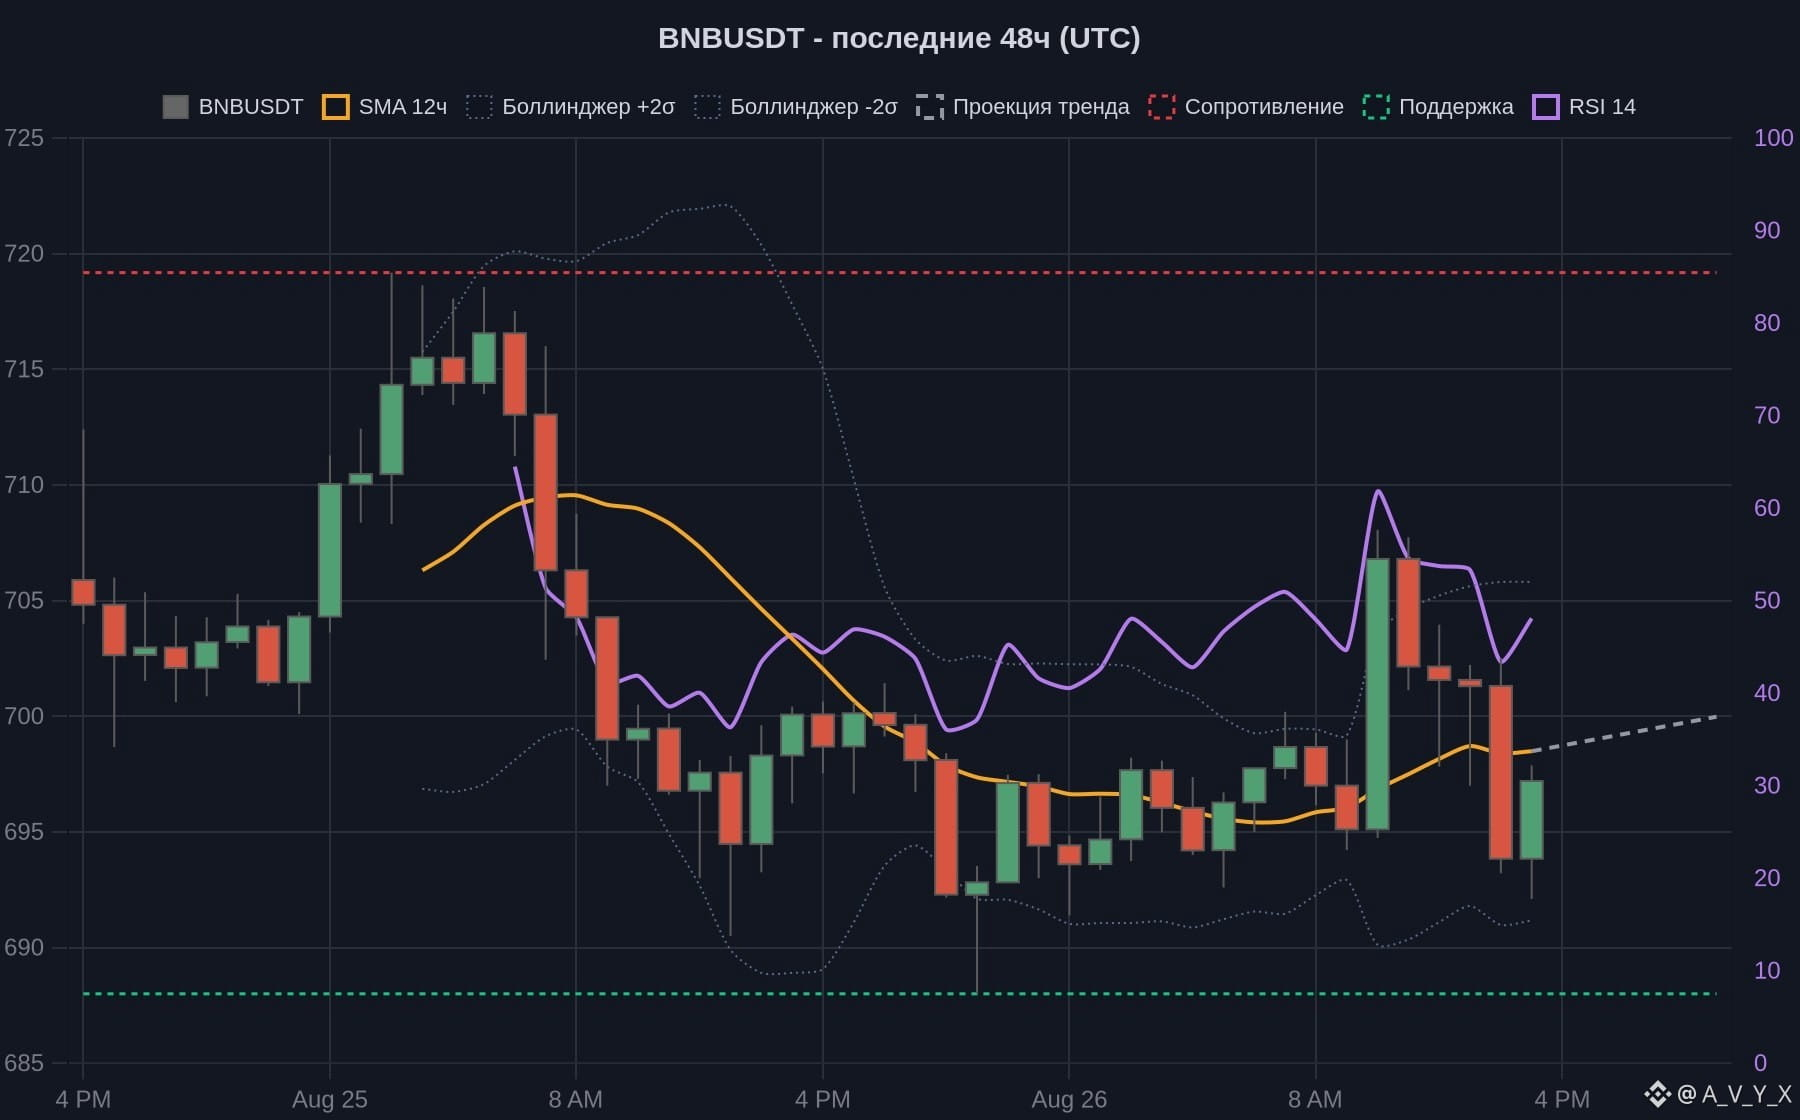The height and width of the screenshot is (1120, 1800).
Task: Click the 50 RSI axis label
Action: coord(1767,600)
